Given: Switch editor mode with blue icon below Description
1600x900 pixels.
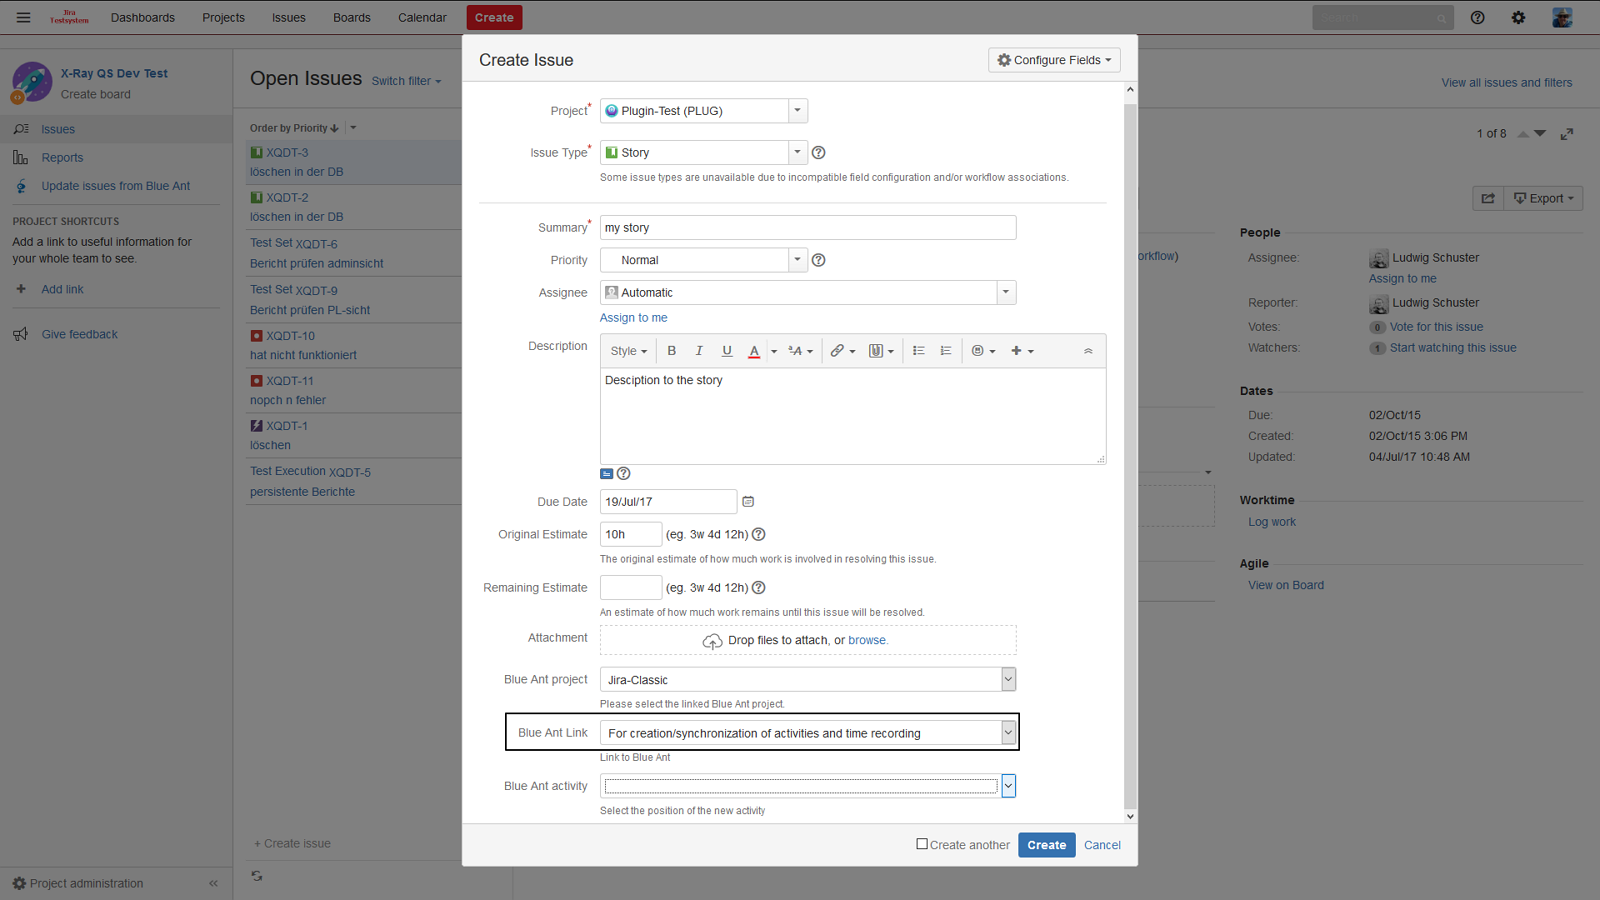Looking at the screenshot, I should (607, 474).
